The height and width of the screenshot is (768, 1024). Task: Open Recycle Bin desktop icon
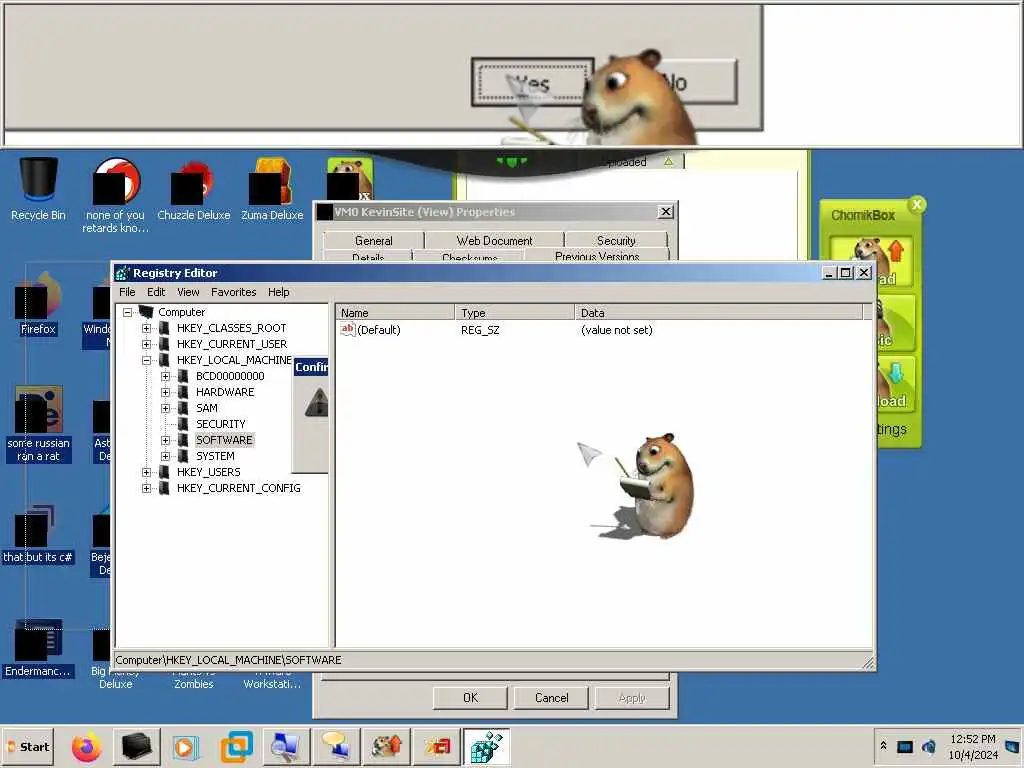[38, 189]
